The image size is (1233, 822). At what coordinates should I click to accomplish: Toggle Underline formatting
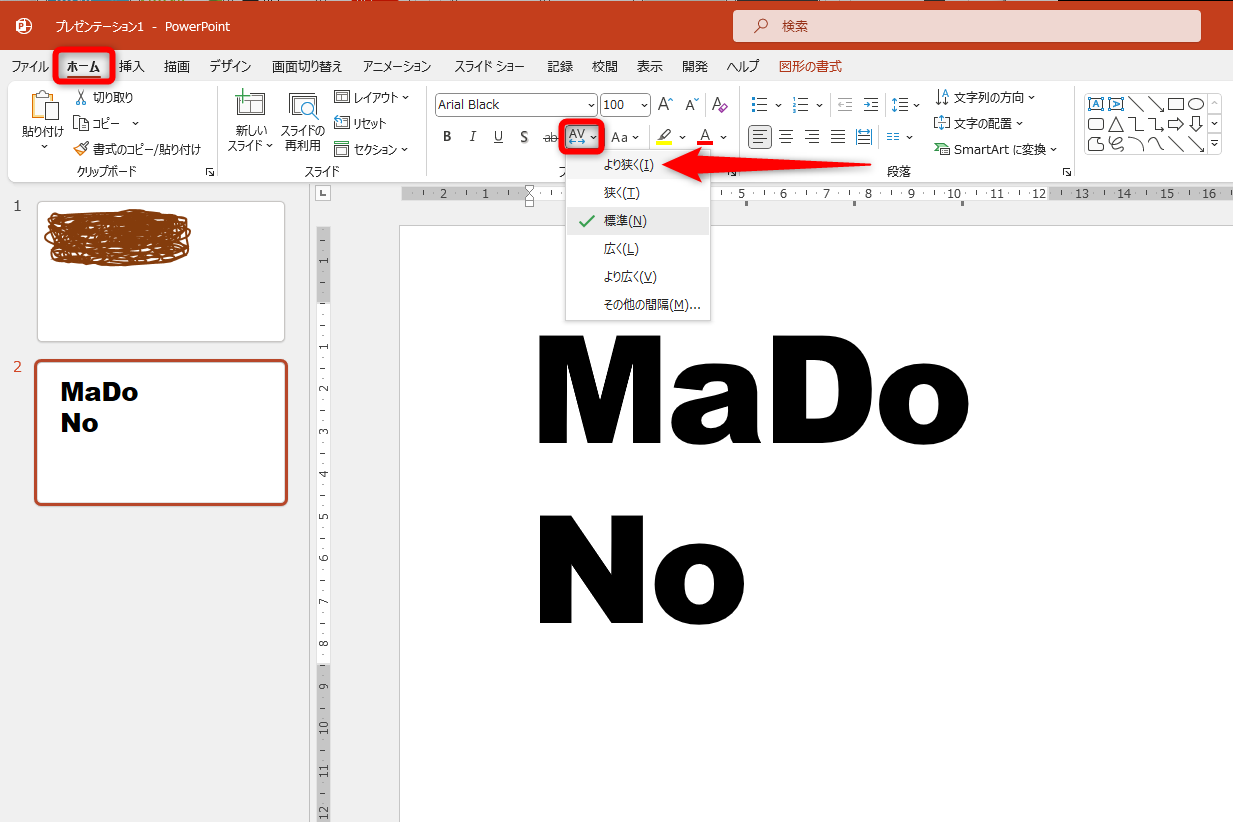click(499, 137)
